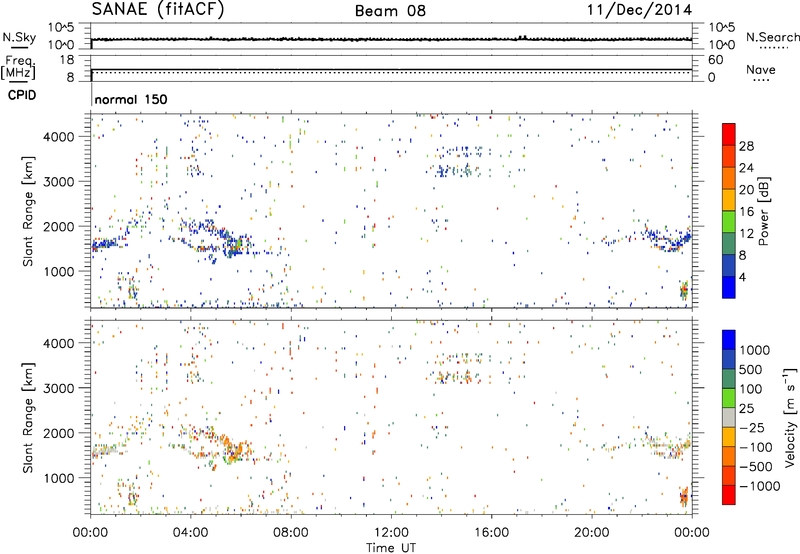The height and width of the screenshot is (554, 800).
Task: Click the "Freq. [MHz]" axis label
Action: click(19, 67)
